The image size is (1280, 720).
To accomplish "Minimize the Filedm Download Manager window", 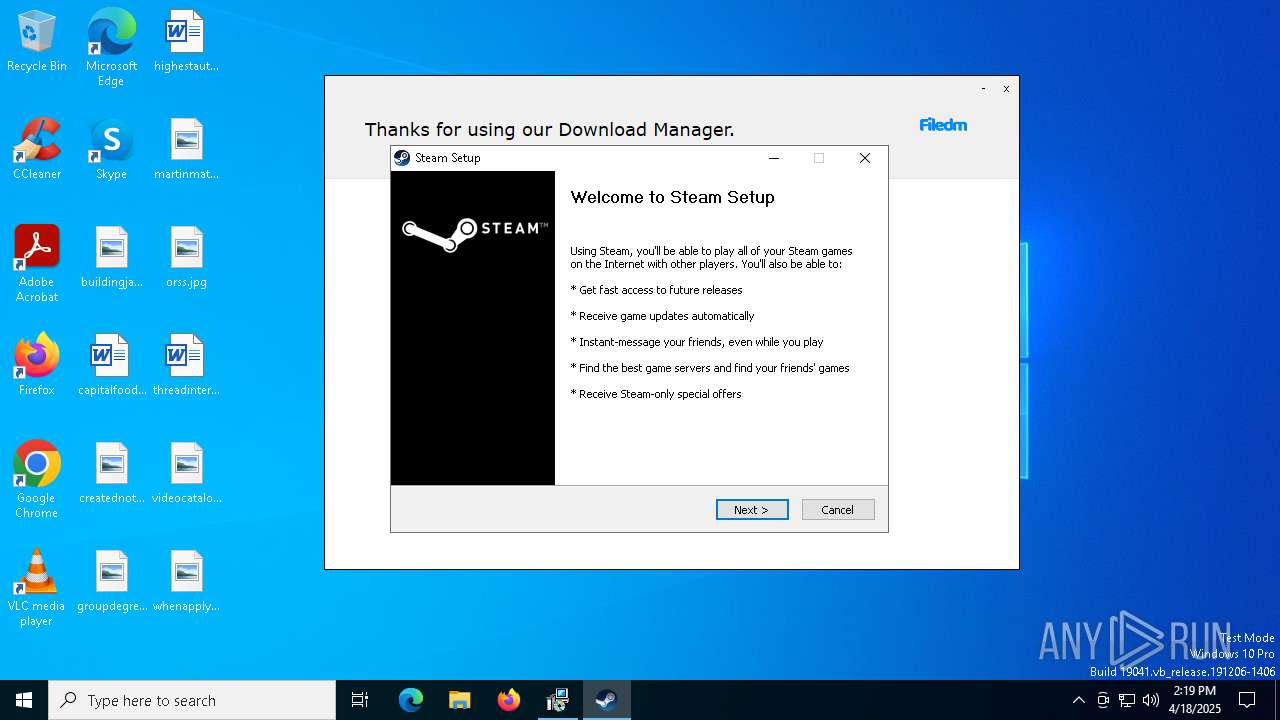I will [983, 89].
